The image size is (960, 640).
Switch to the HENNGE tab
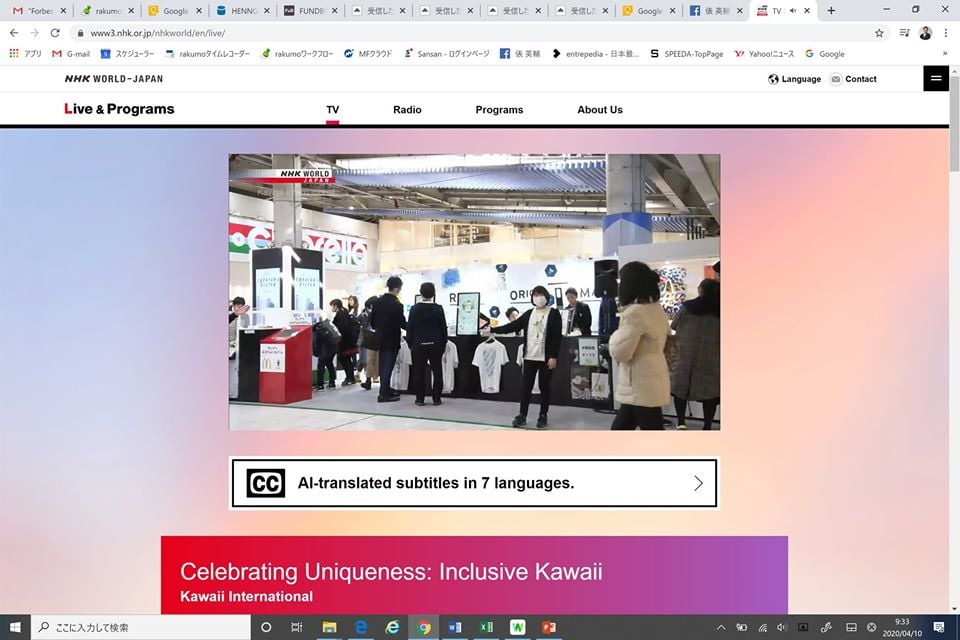(x=243, y=10)
